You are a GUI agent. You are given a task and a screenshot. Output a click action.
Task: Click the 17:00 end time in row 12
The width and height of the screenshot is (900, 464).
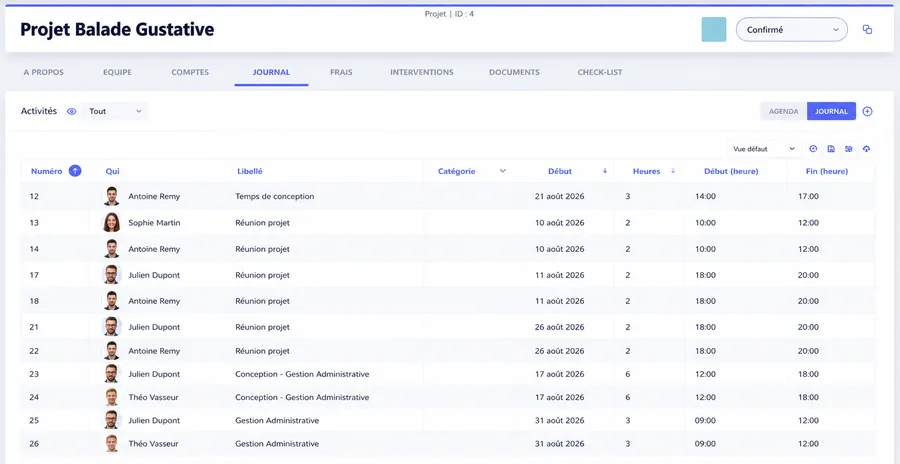tap(808, 196)
